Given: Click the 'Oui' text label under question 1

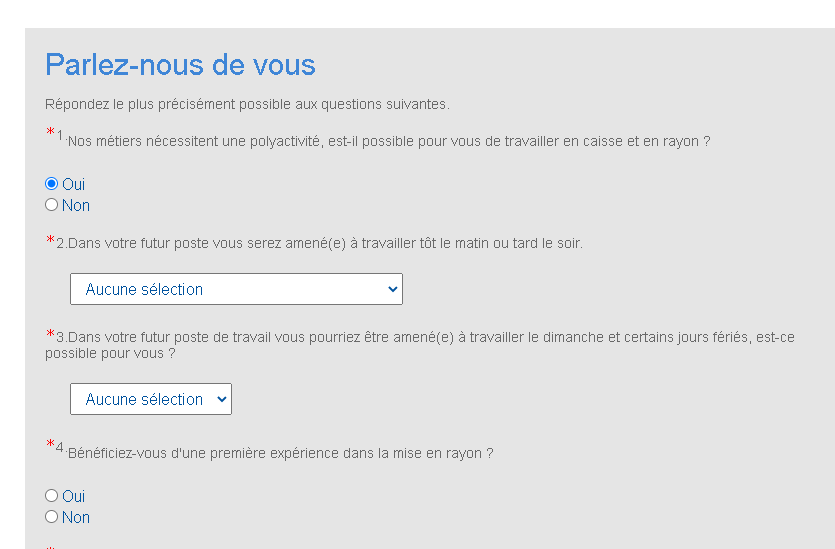Looking at the screenshot, I should [x=74, y=185].
